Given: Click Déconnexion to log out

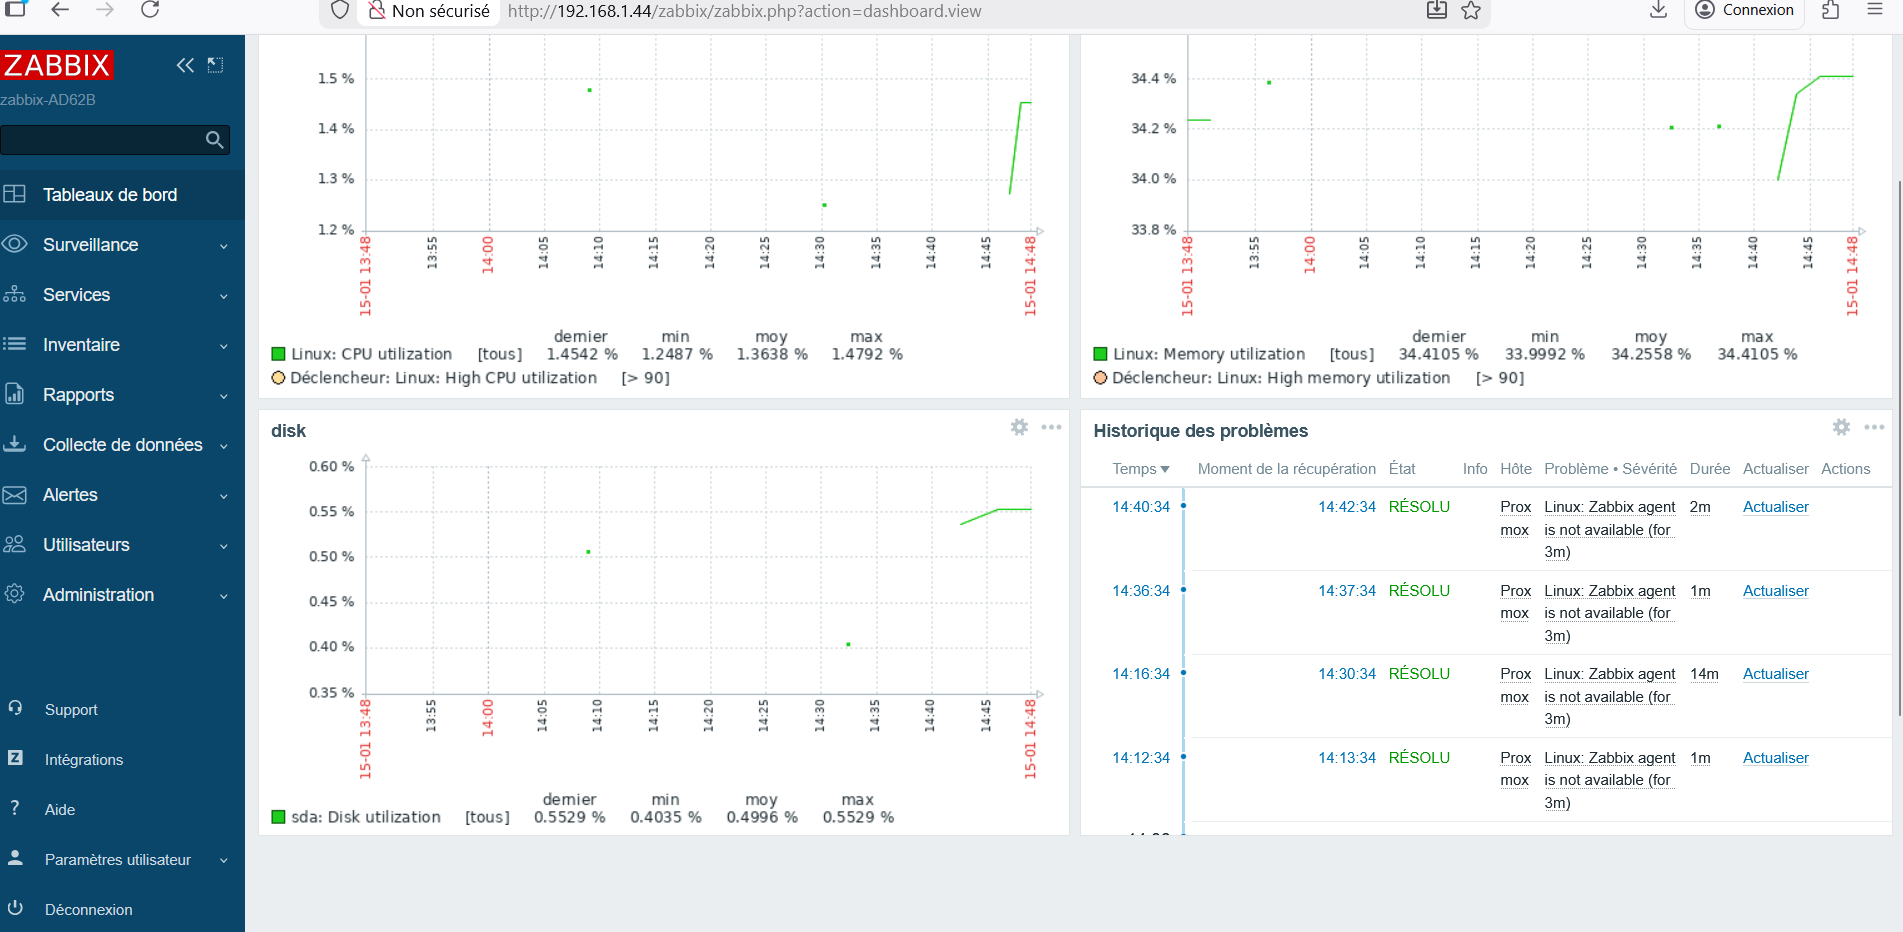Looking at the screenshot, I should coord(88,910).
